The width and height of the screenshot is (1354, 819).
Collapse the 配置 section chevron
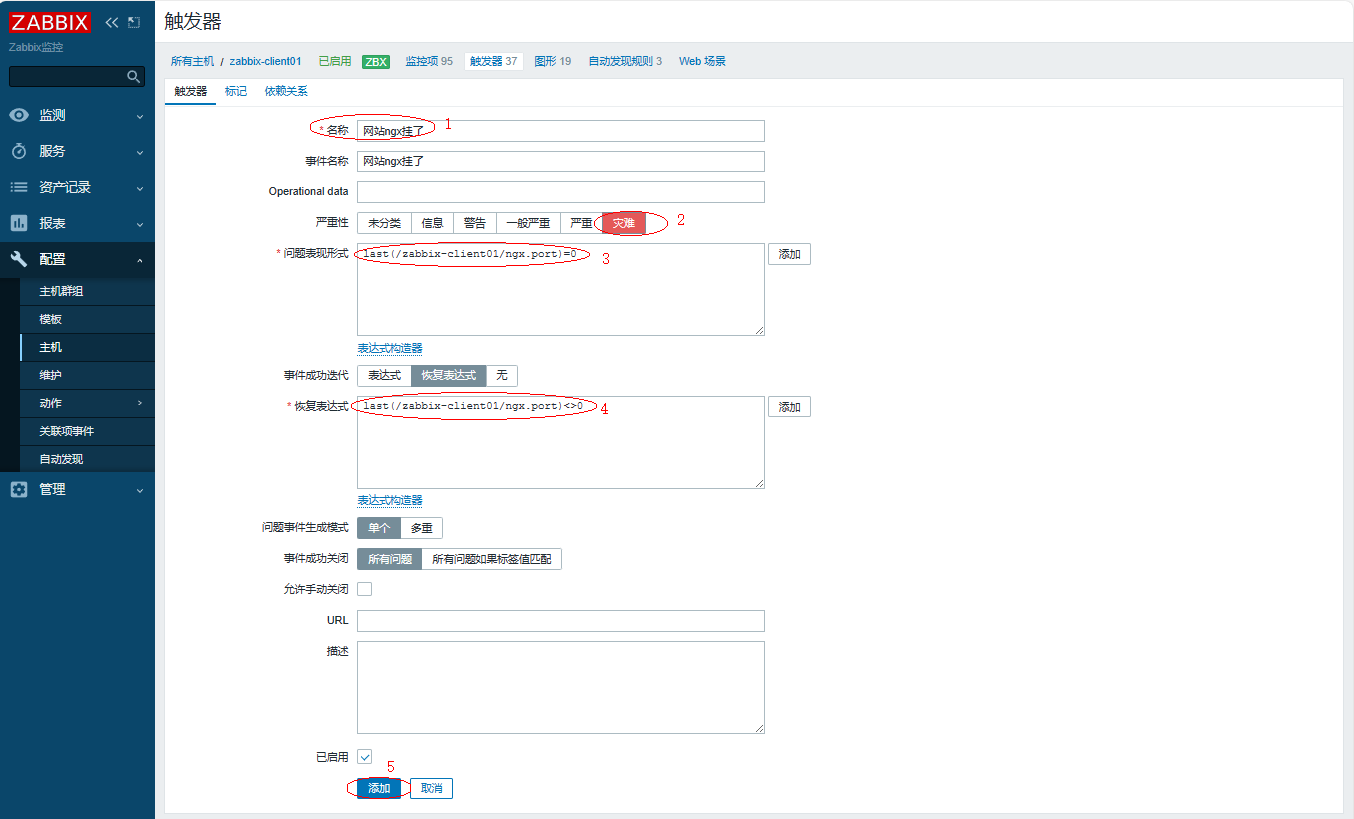140,260
